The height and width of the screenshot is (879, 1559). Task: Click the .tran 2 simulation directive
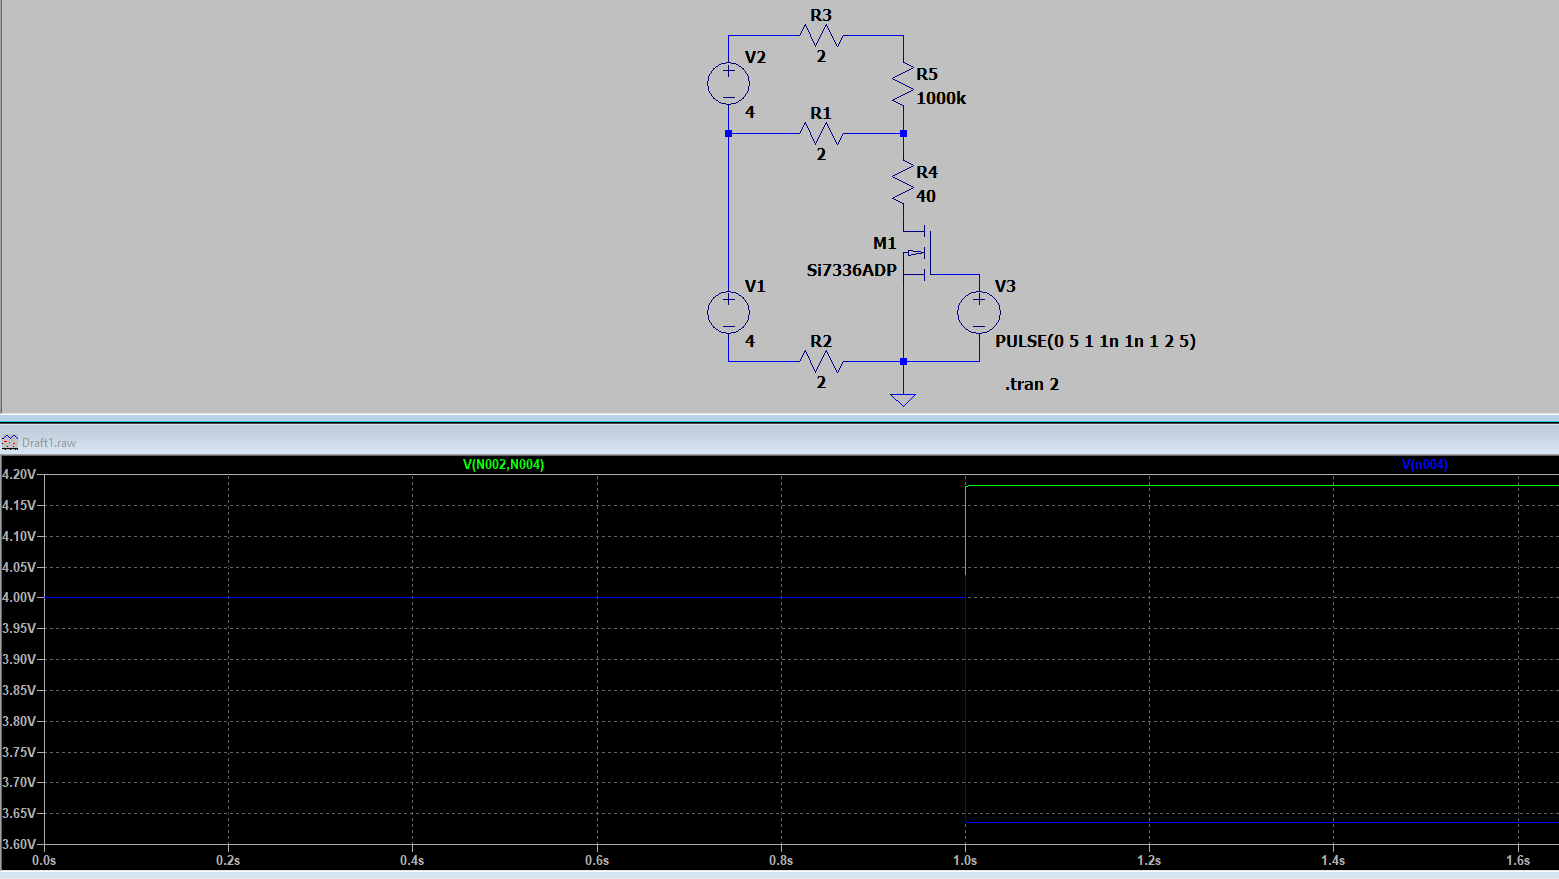1031,384
